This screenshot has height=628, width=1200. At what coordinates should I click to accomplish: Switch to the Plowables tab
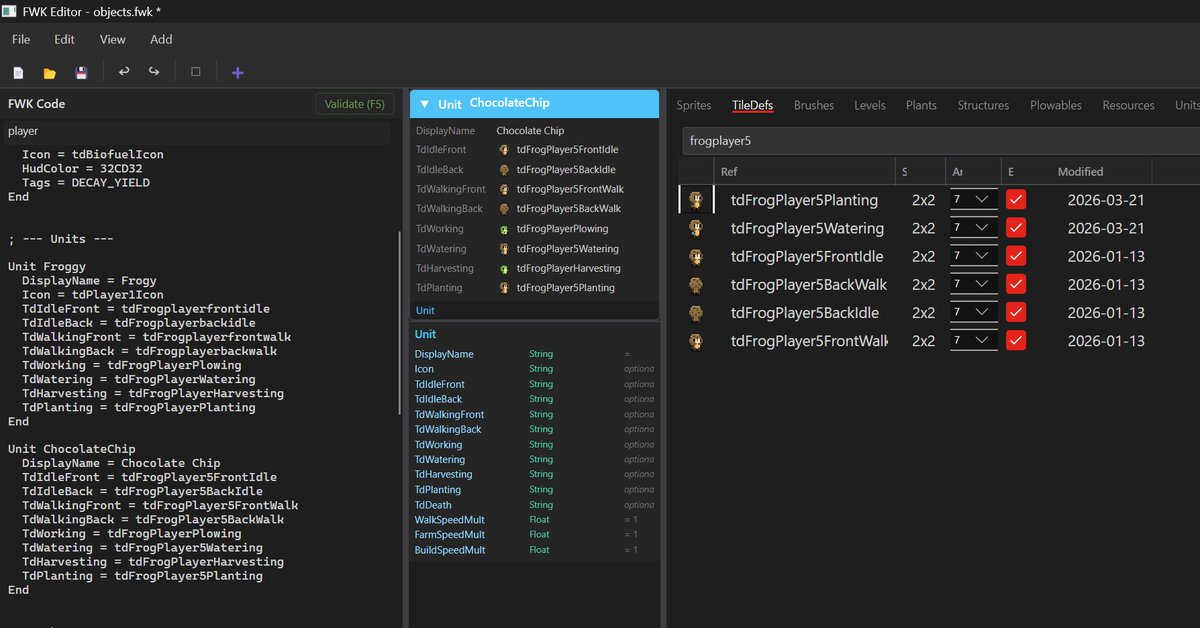point(1056,105)
